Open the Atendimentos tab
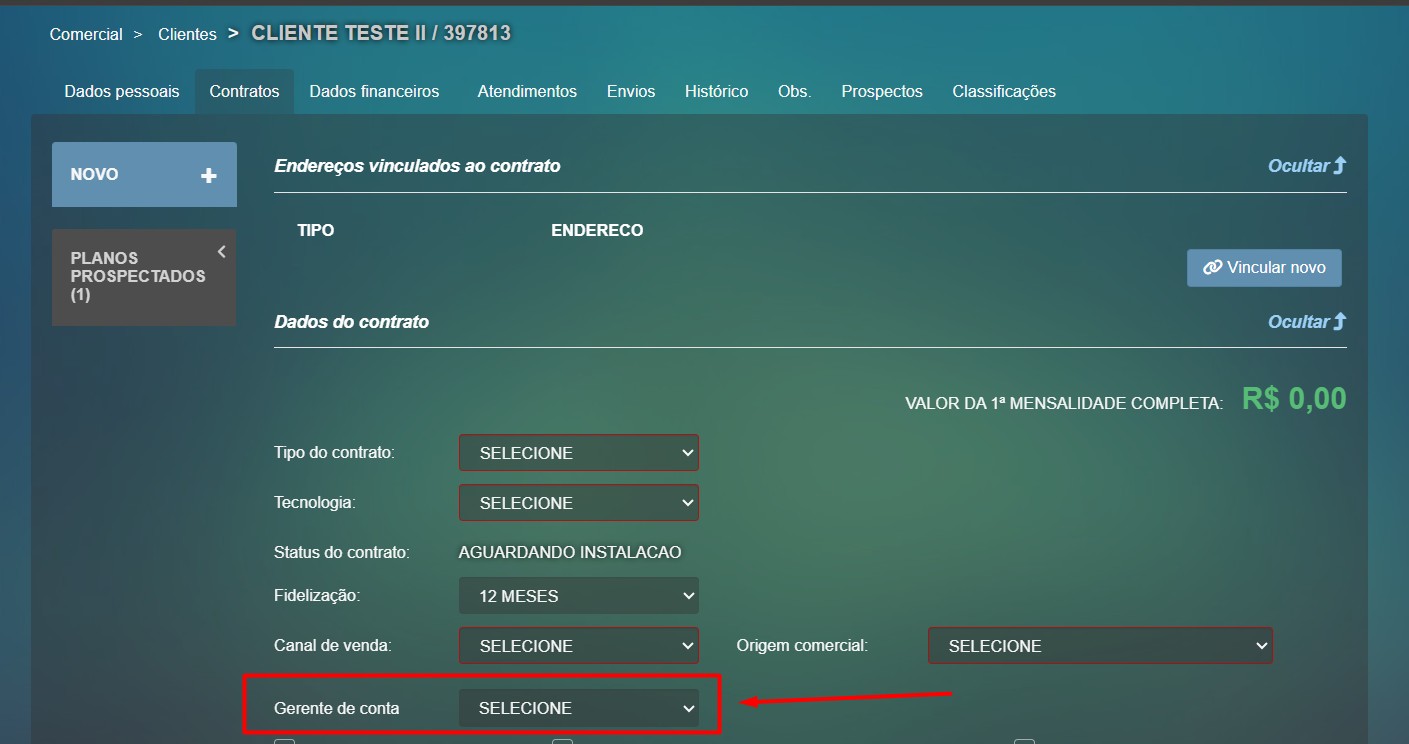 point(527,91)
